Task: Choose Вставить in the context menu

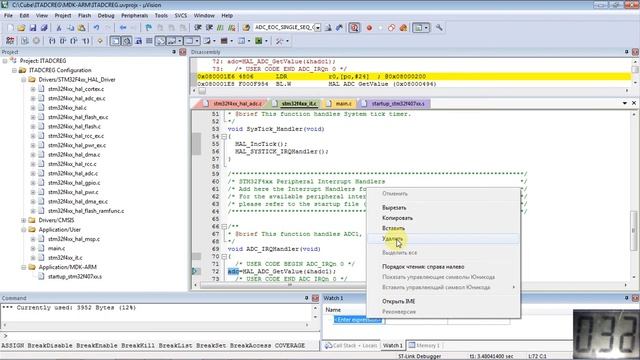Action: click(444, 229)
